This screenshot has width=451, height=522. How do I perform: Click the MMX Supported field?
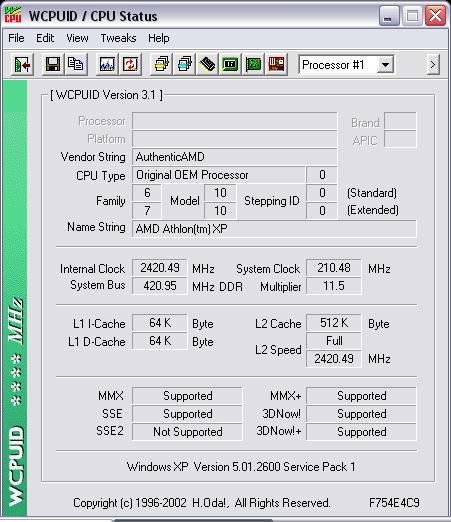pyautogui.click(x=187, y=396)
